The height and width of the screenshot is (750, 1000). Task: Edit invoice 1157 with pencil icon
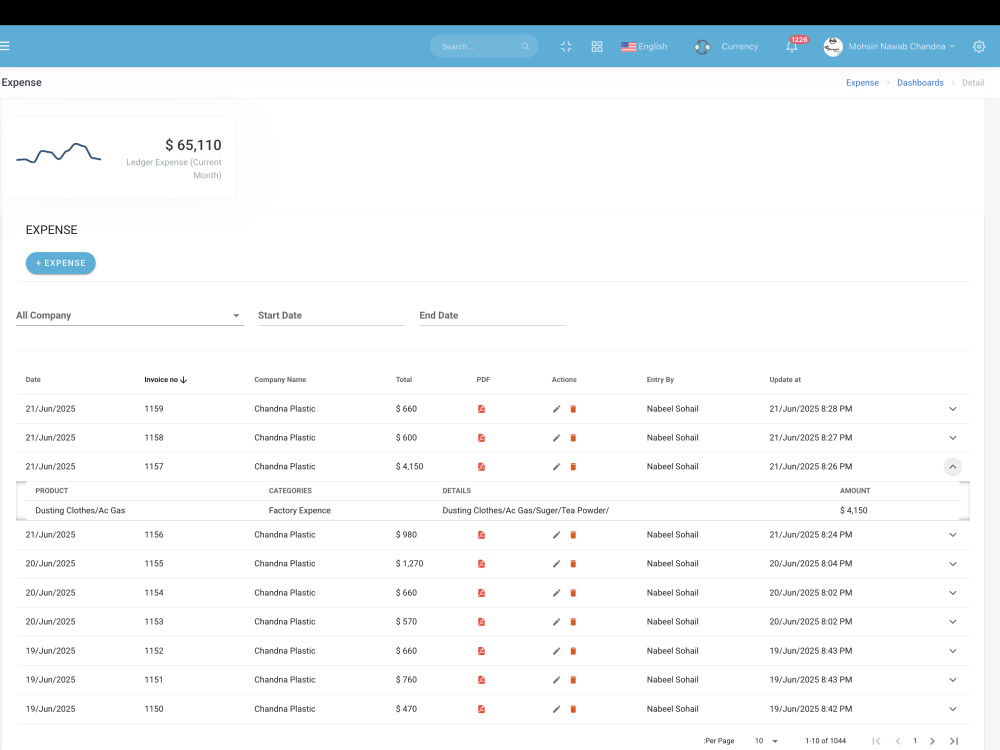[x=556, y=467]
